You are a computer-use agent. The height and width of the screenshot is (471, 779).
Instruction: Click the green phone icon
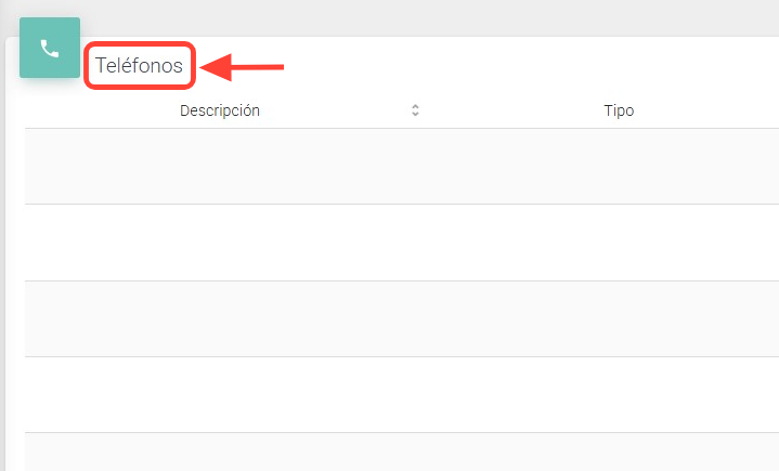pyautogui.click(x=49, y=48)
